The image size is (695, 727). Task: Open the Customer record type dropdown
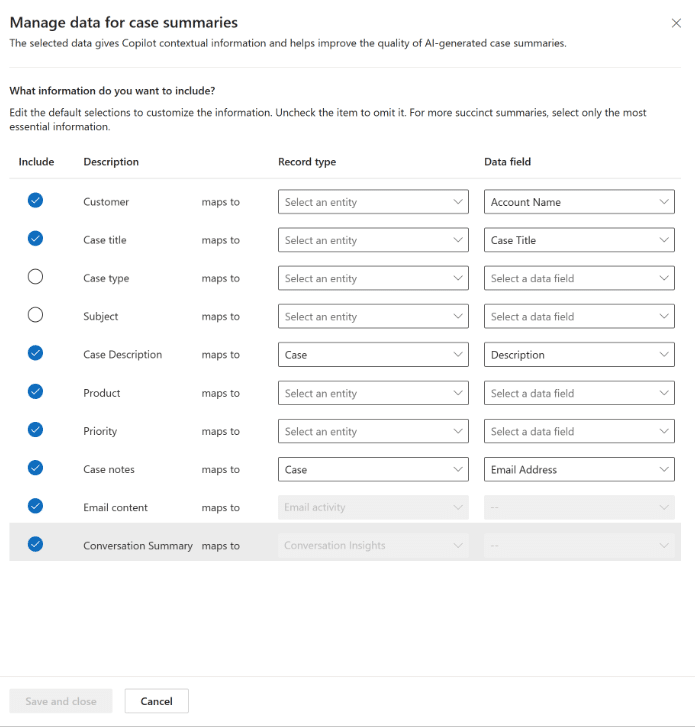pyautogui.click(x=372, y=202)
